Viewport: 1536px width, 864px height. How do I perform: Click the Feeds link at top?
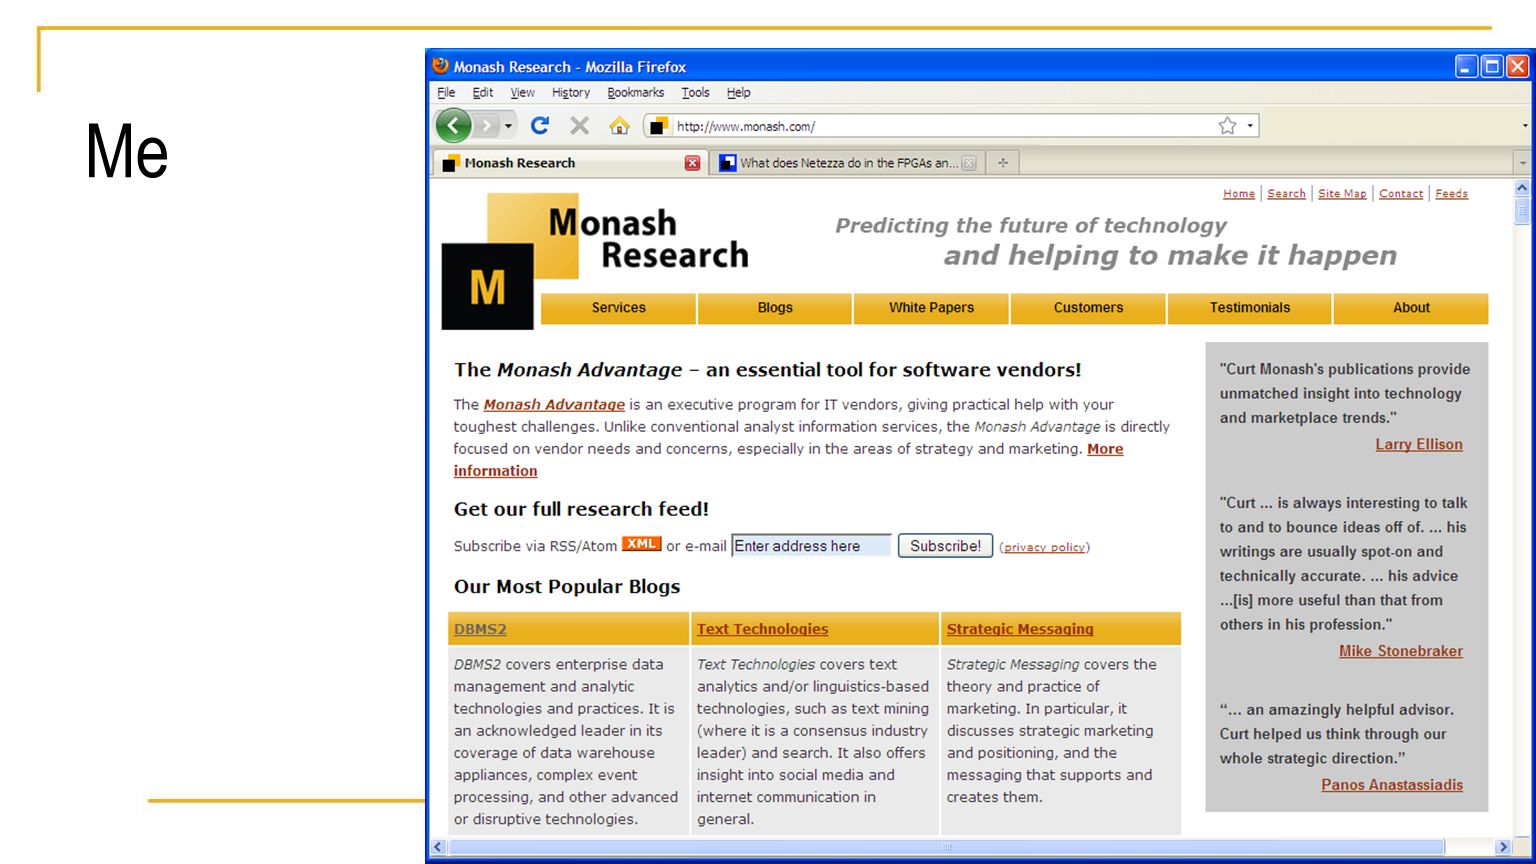[x=1451, y=194]
